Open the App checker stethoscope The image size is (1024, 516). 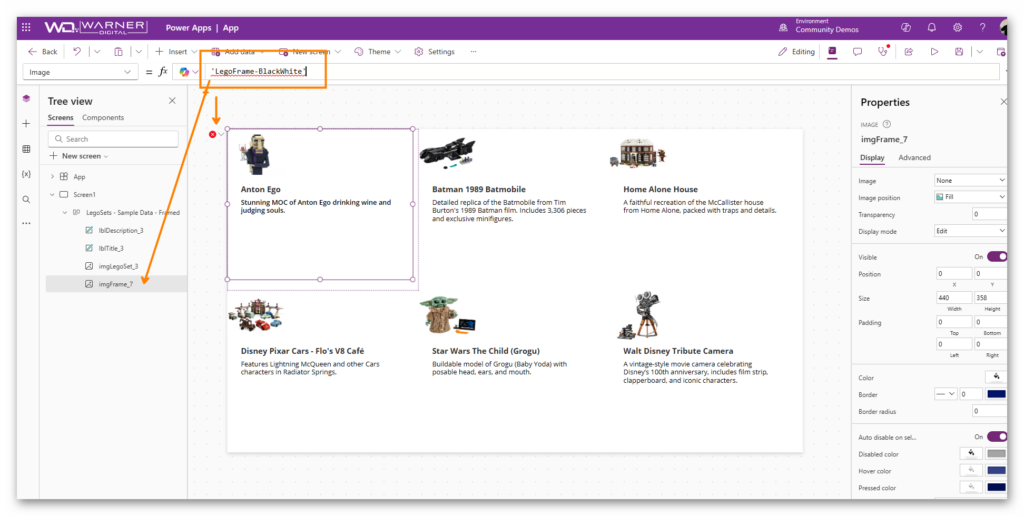click(x=884, y=51)
